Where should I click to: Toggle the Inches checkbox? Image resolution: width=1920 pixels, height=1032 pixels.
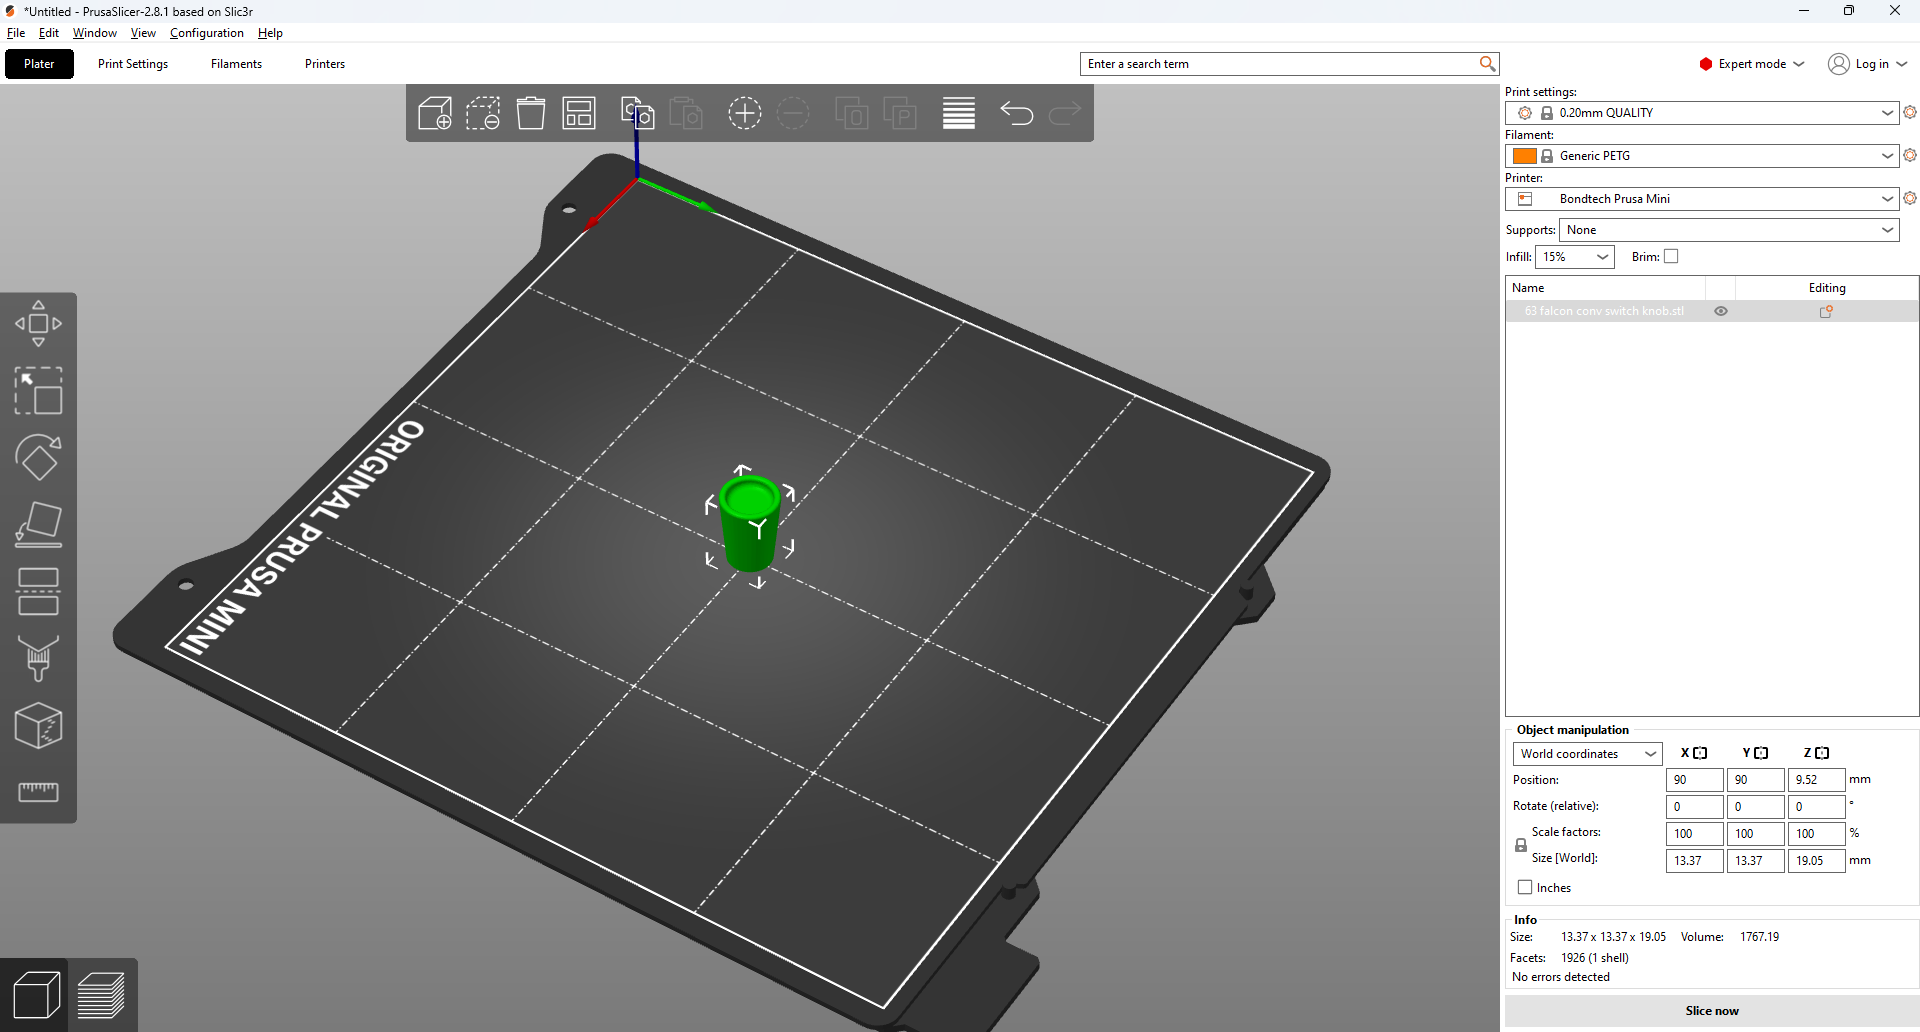coord(1525,887)
